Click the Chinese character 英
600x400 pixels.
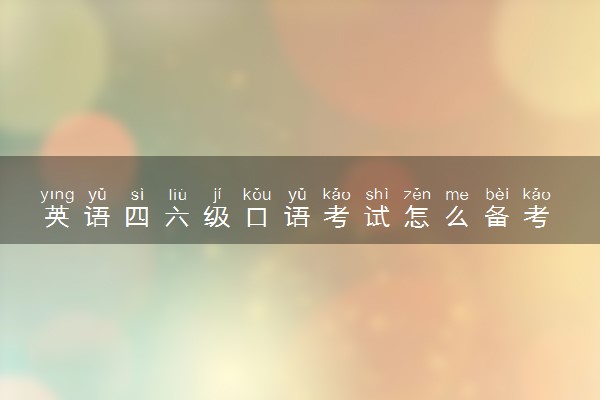pos(57,216)
